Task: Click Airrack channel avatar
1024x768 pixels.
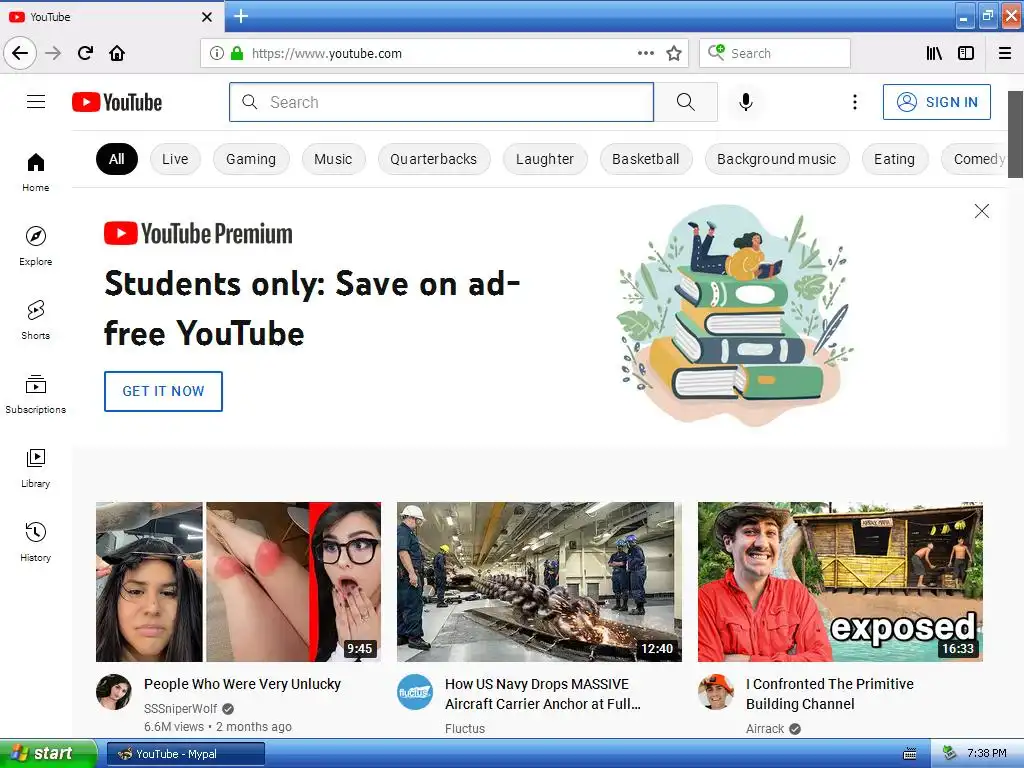Action: coord(716,692)
